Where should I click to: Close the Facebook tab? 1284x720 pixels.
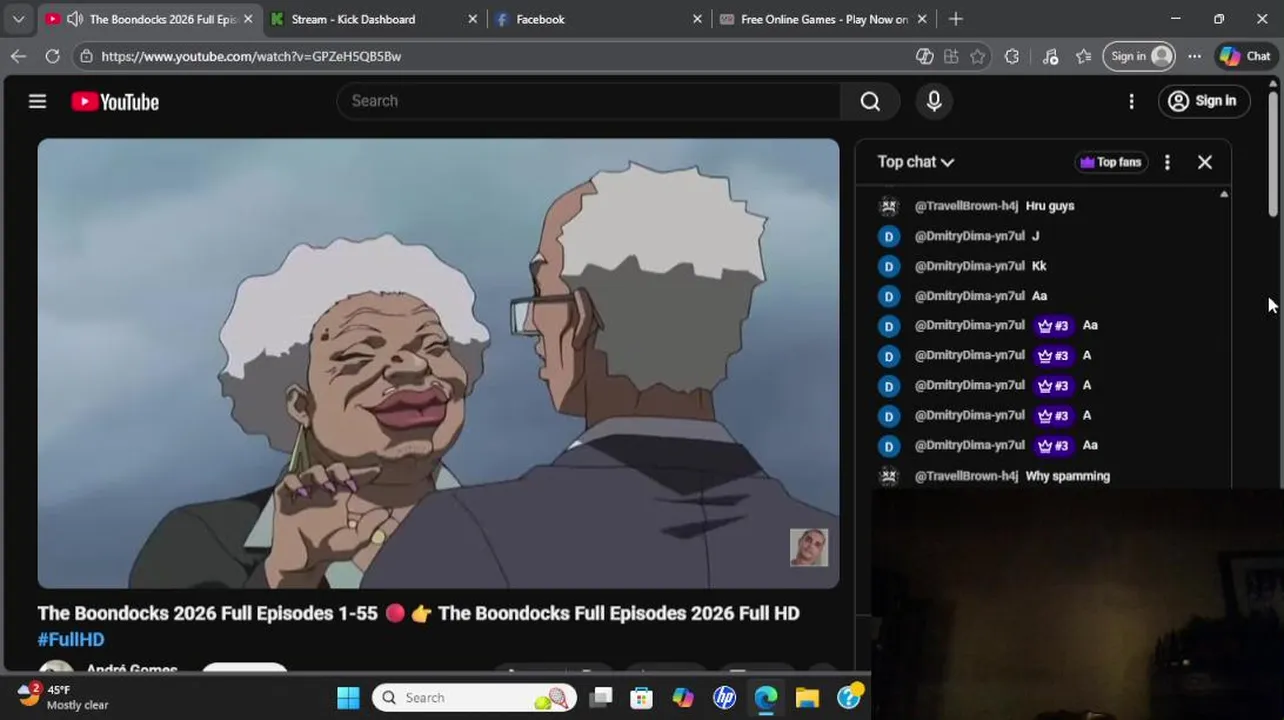[698, 19]
